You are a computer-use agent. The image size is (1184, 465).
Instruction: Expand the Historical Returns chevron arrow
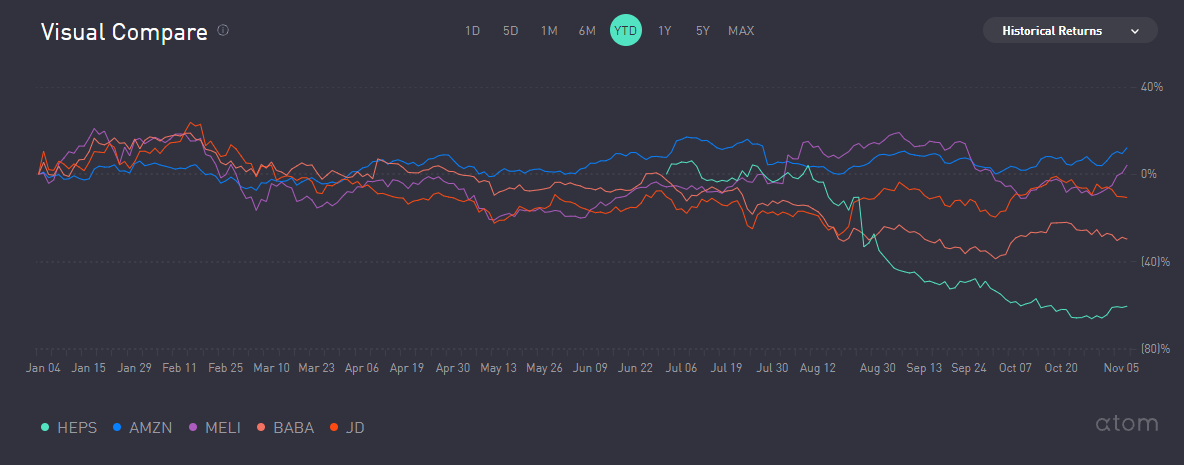point(1134,31)
